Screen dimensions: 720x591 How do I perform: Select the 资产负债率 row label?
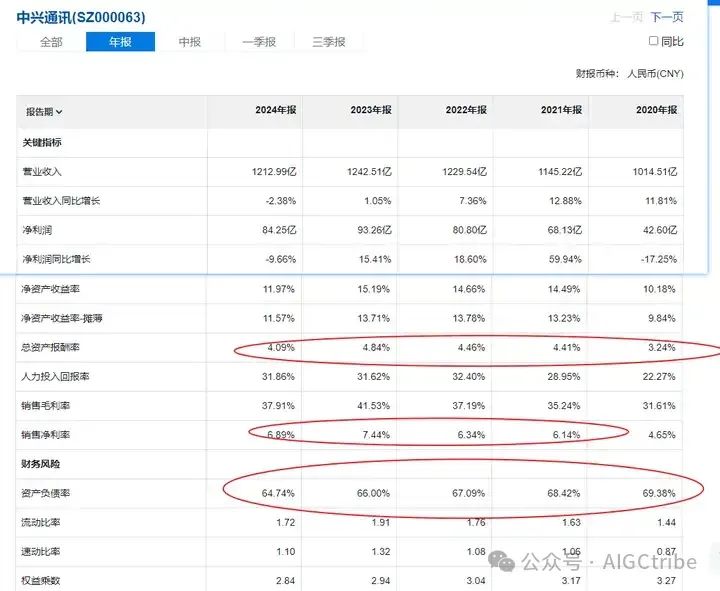[45, 493]
